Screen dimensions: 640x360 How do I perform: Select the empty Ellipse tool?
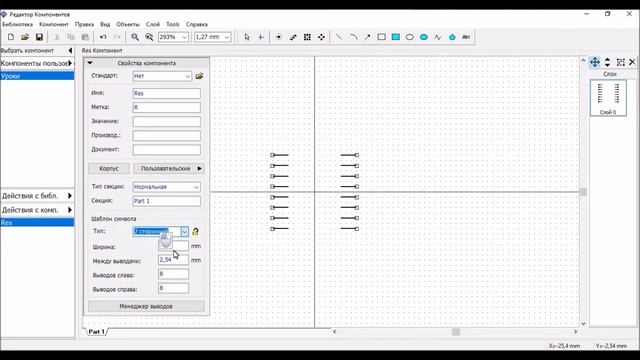coord(410,37)
